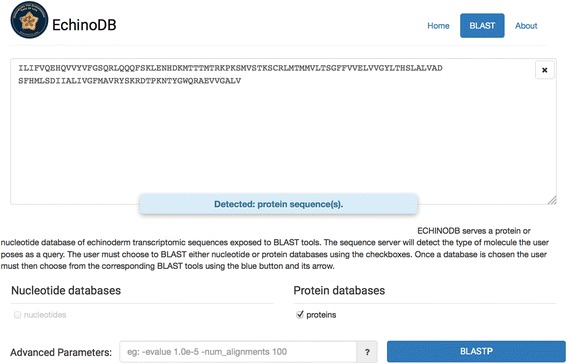Click the EchinoDB site title text
Image resolution: width=567 pixels, height=364 pixels.
tap(84, 25)
